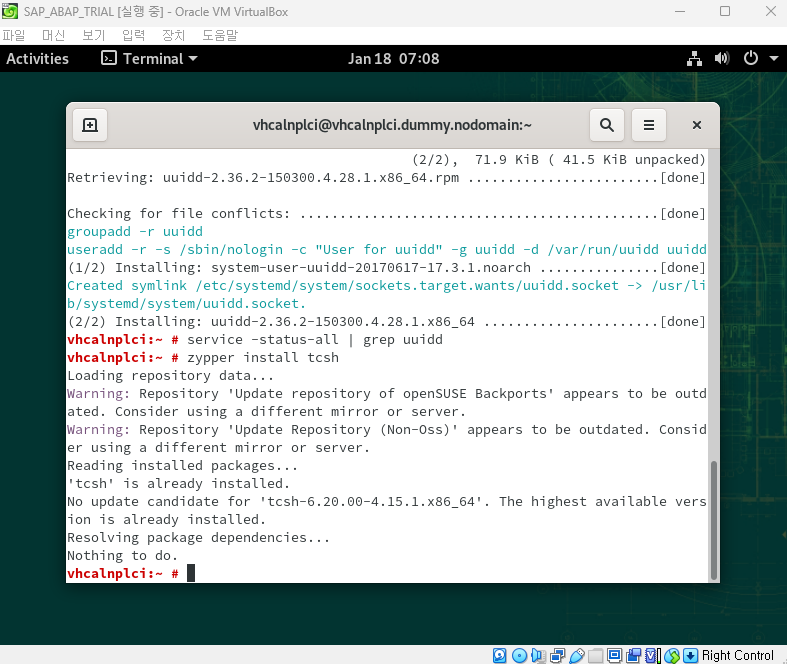Minimize the VirtualBox window
The height and width of the screenshot is (664, 787).
(680, 11)
